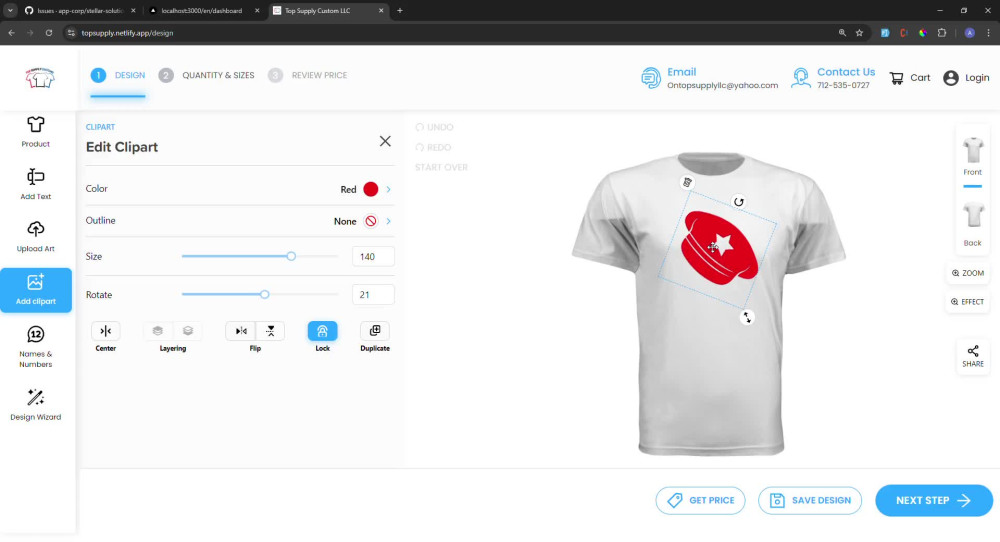Launch the Design Wizard
Screen dimensions: 1000x542
tap(36, 405)
